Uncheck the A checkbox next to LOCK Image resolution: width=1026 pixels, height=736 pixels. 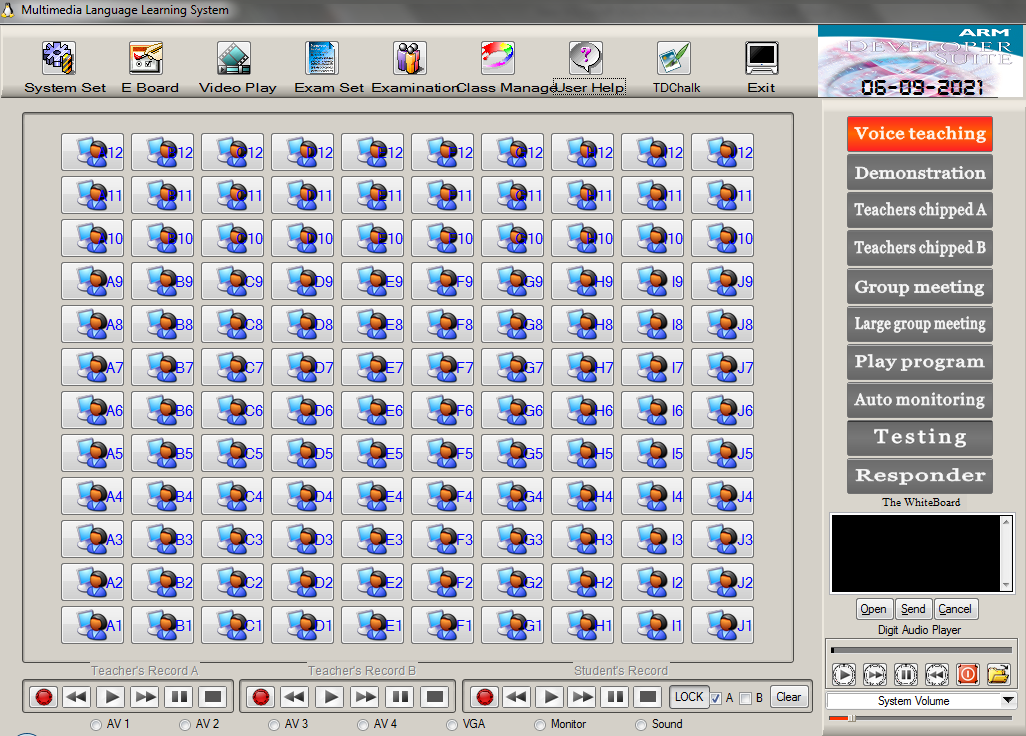pyautogui.click(x=716, y=698)
